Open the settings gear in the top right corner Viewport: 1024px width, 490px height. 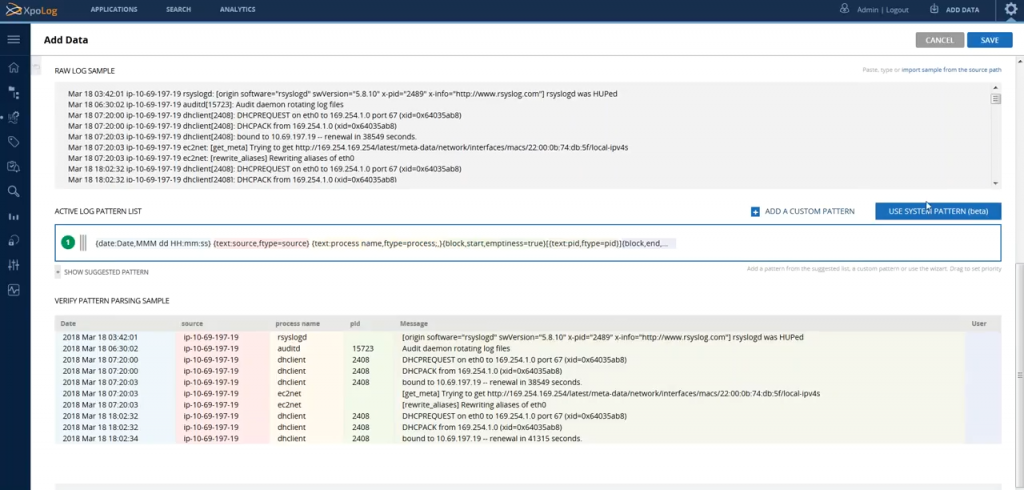click(1010, 10)
